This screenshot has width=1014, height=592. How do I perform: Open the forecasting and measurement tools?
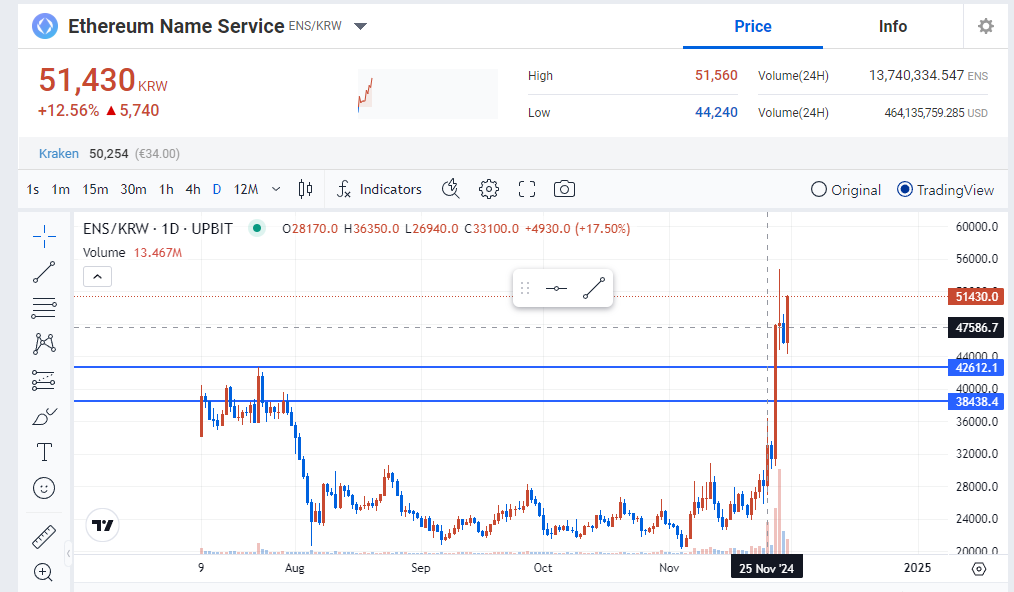point(44,380)
